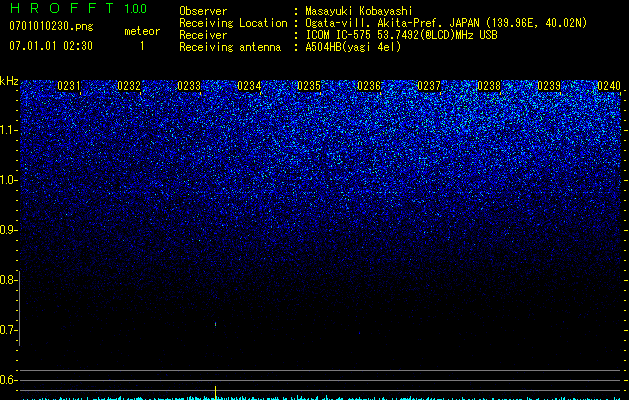The height and width of the screenshot is (400, 629).
Task: Click the 0235 time marker
Action: pyautogui.click(x=309, y=86)
